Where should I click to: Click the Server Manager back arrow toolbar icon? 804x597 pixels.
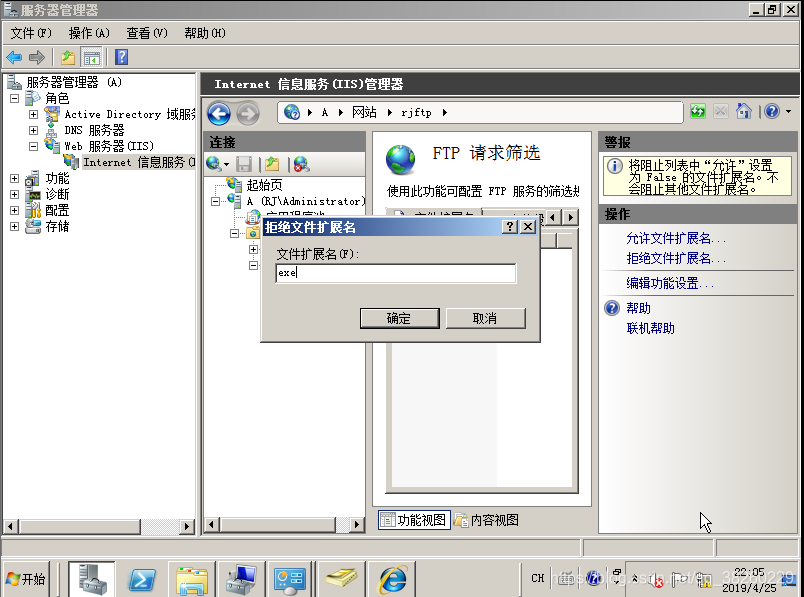pos(14,57)
